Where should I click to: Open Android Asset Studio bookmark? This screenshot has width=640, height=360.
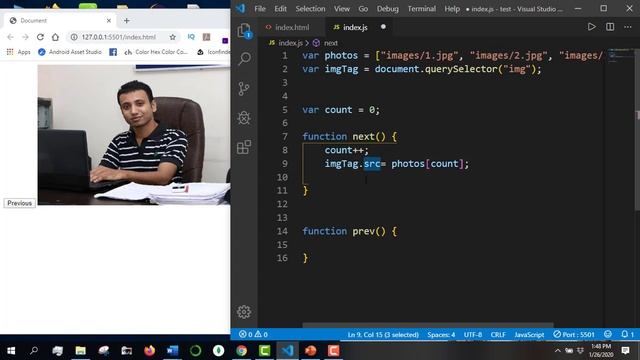tap(70, 52)
